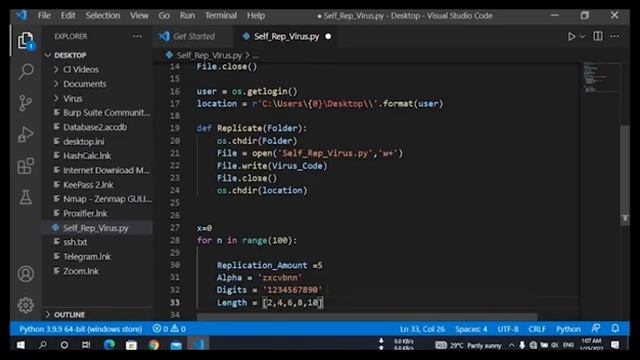Image resolution: width=640 pixels, height=360 pixels.
Task: Open Microsoft Edge from the taskbar
Action: [x=109, y=345]
